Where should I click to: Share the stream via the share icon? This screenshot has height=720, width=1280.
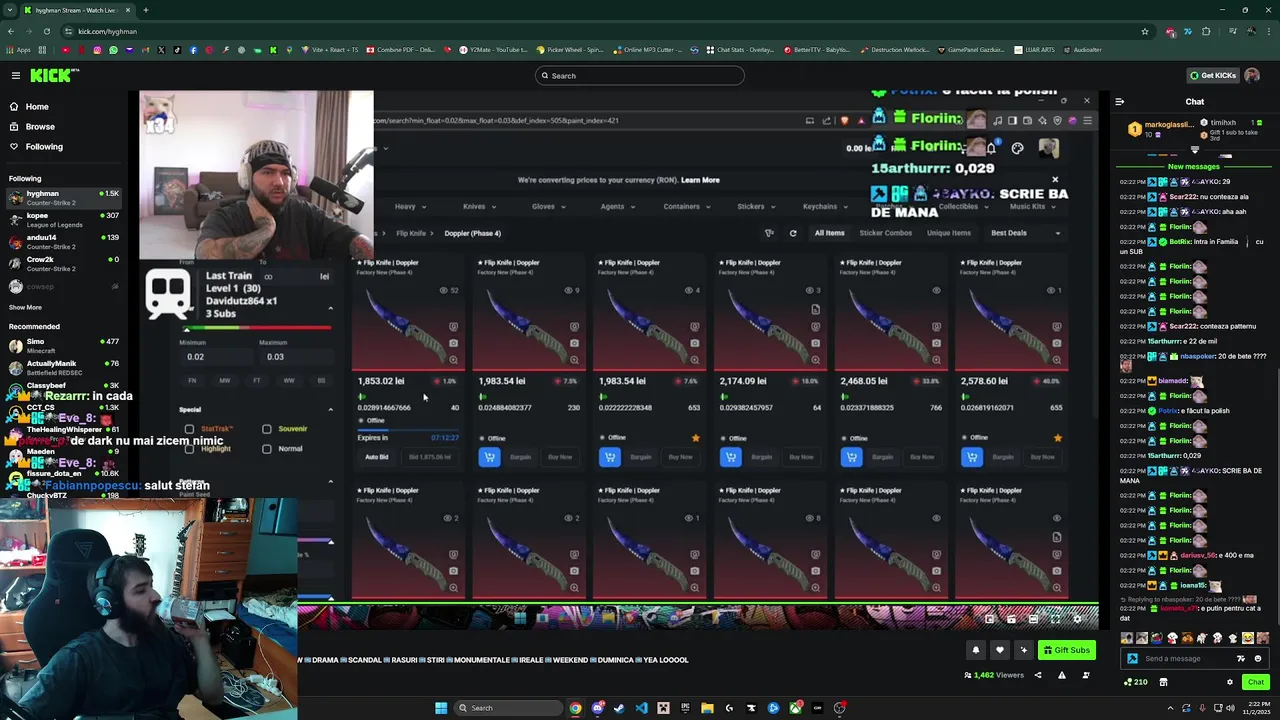click(1037, 675)
